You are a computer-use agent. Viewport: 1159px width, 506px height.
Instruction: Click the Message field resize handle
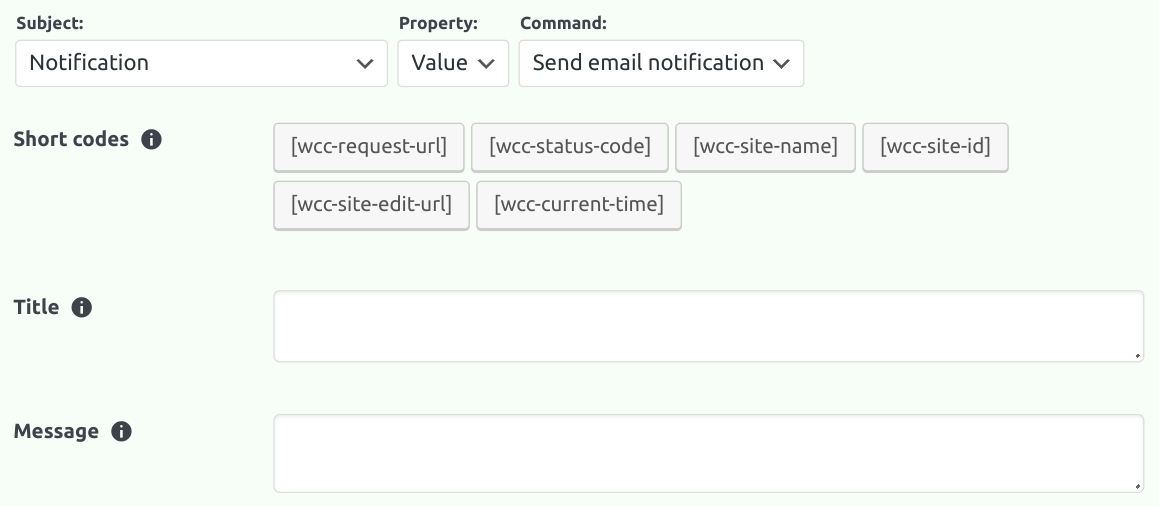coord(1139,487)
